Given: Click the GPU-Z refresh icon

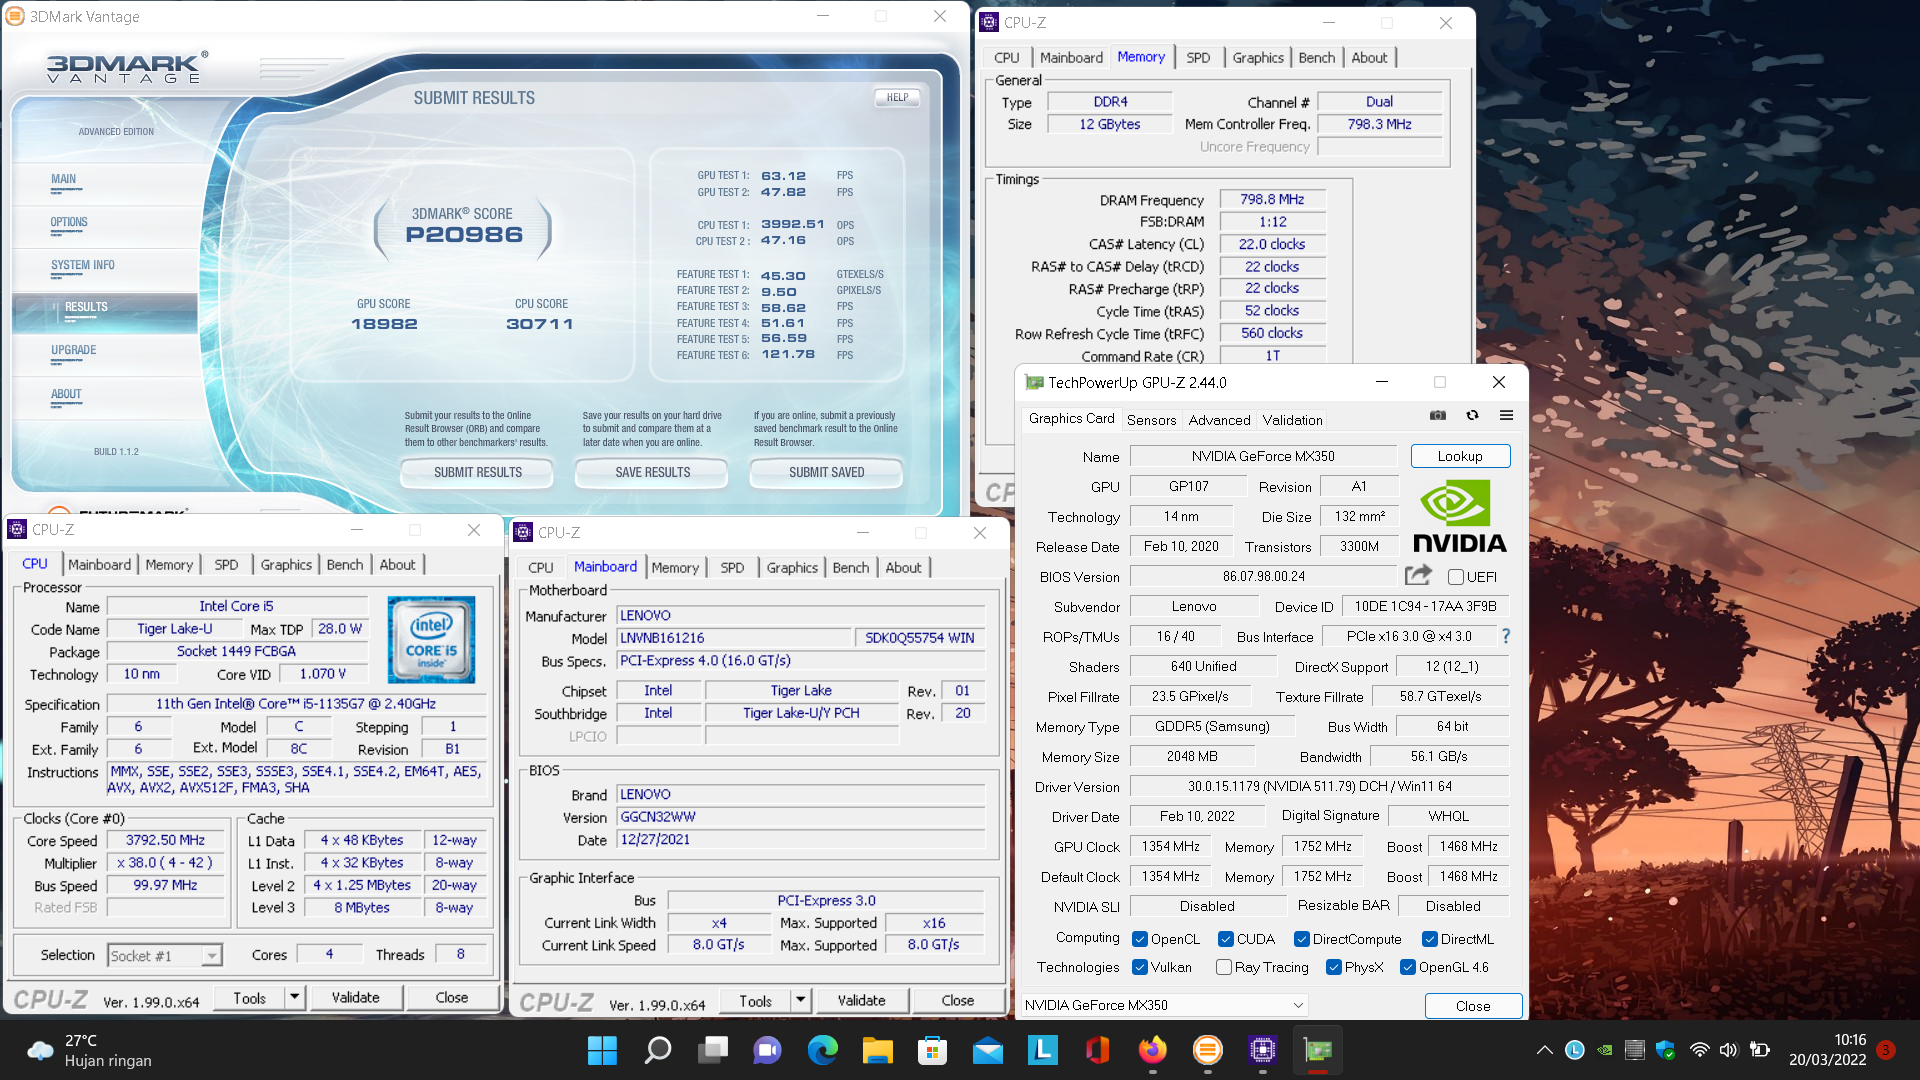Looking at the screenshot, I should click(1472, 416).
